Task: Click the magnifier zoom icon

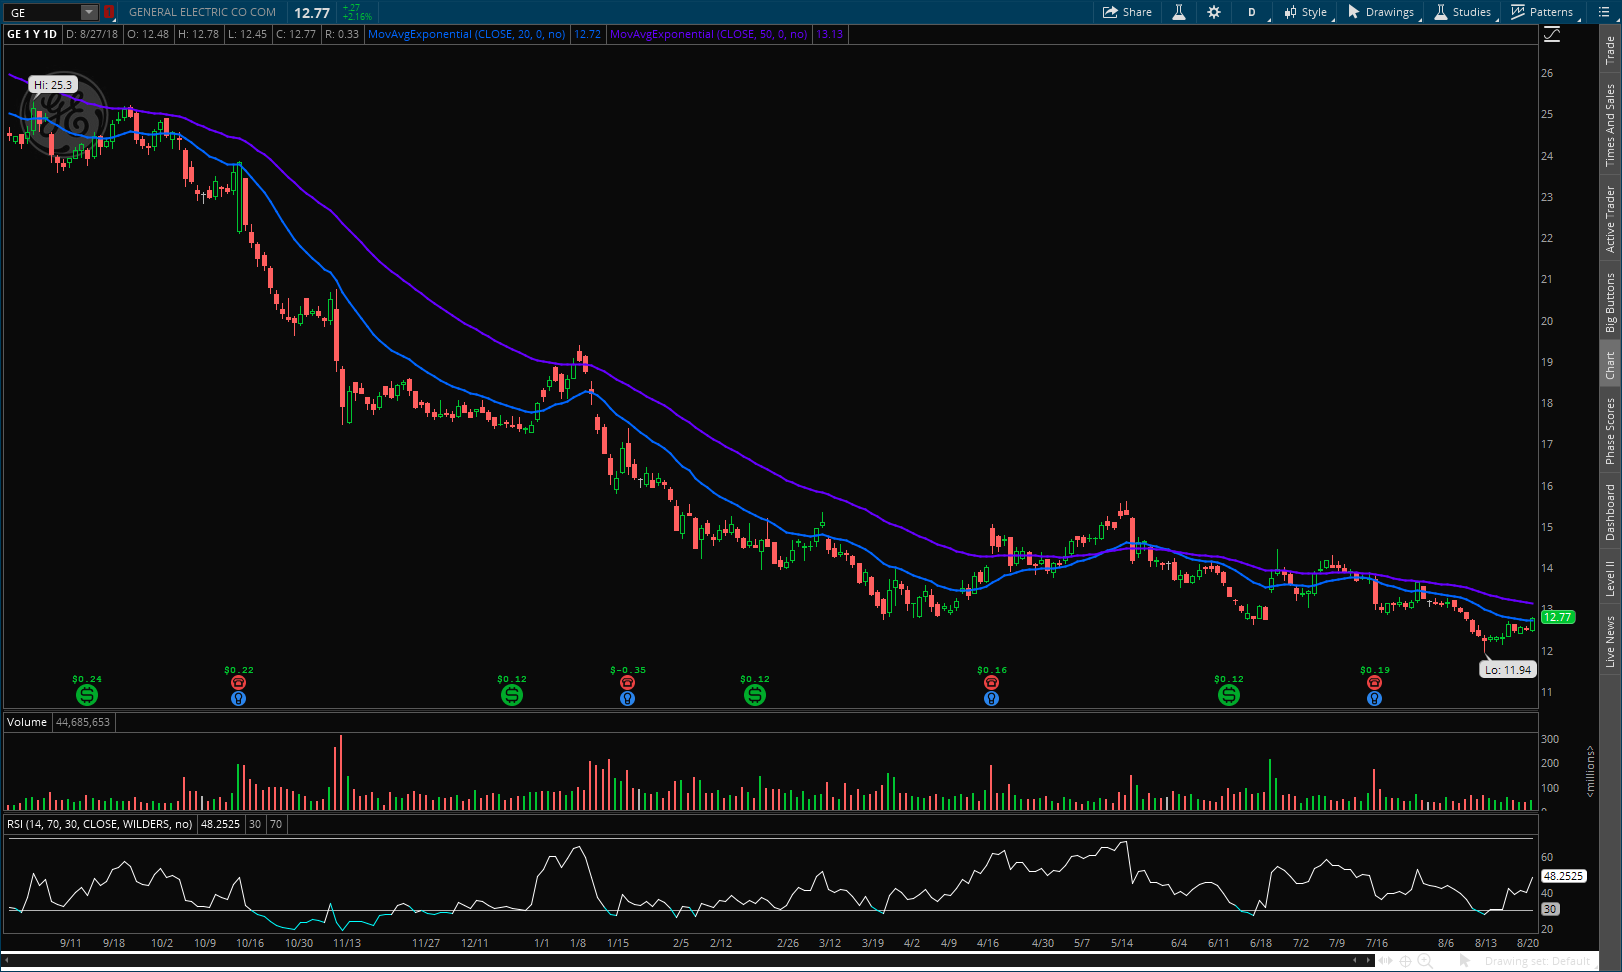Action: (1425, 961)
